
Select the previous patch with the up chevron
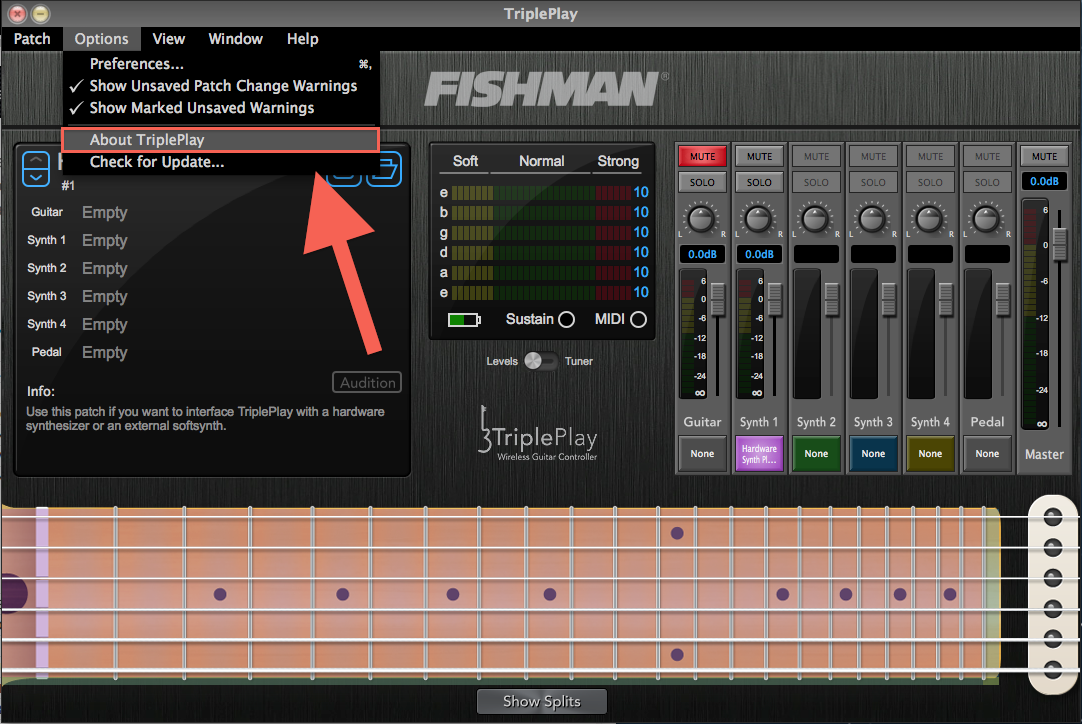tap(35, 159)
